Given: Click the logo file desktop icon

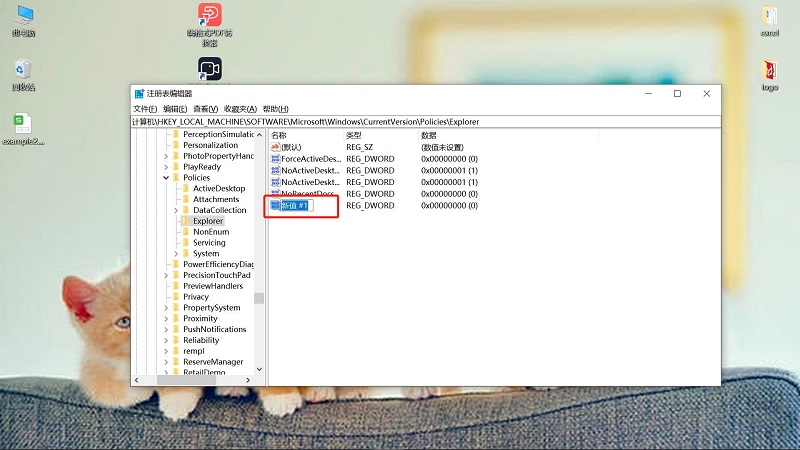Looking at the screenshot, I should click(769, 70).
